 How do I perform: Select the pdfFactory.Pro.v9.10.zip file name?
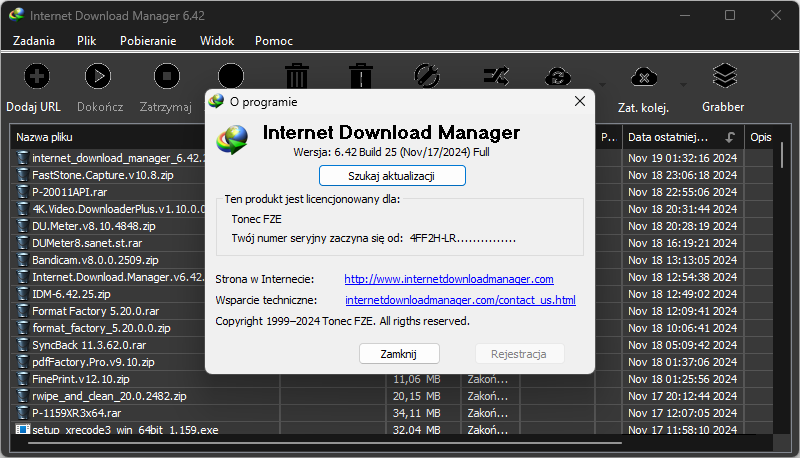pyautogui.click(x=93, y=362)
